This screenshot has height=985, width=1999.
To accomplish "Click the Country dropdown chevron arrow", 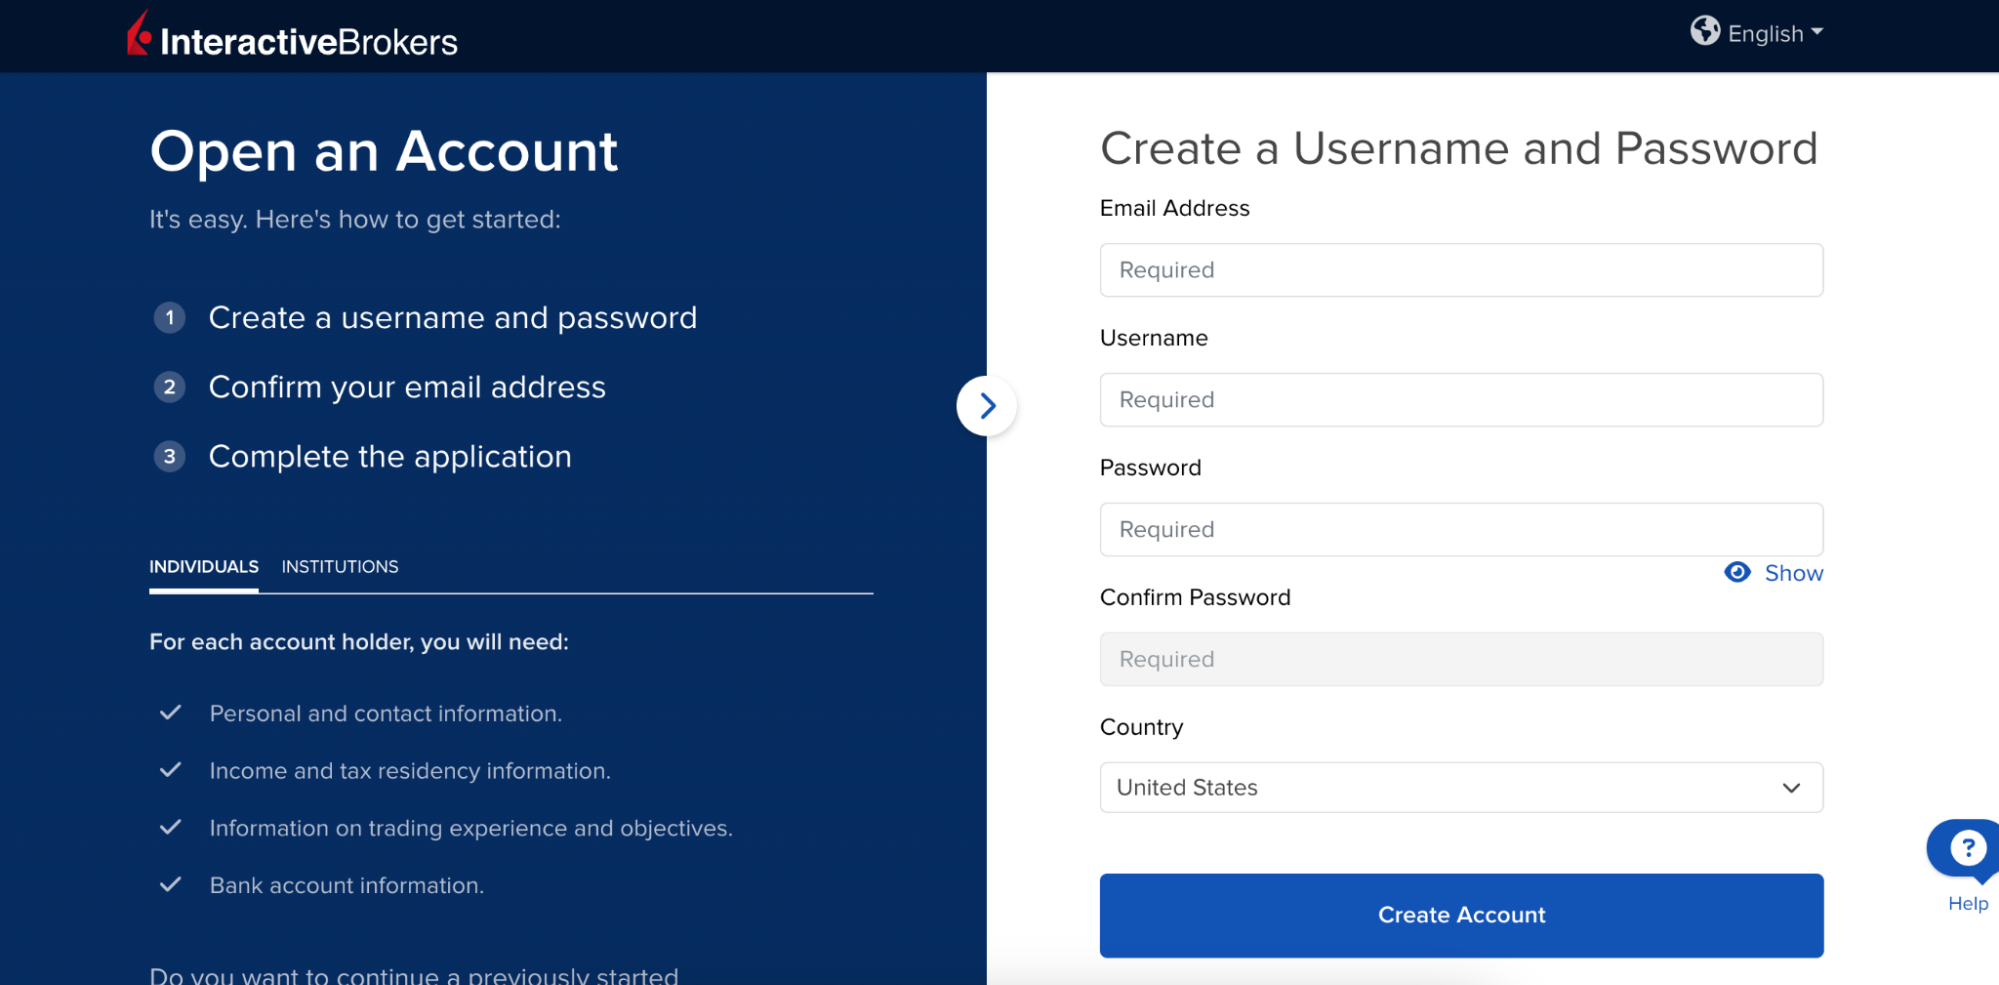I will pos(1791,788).
